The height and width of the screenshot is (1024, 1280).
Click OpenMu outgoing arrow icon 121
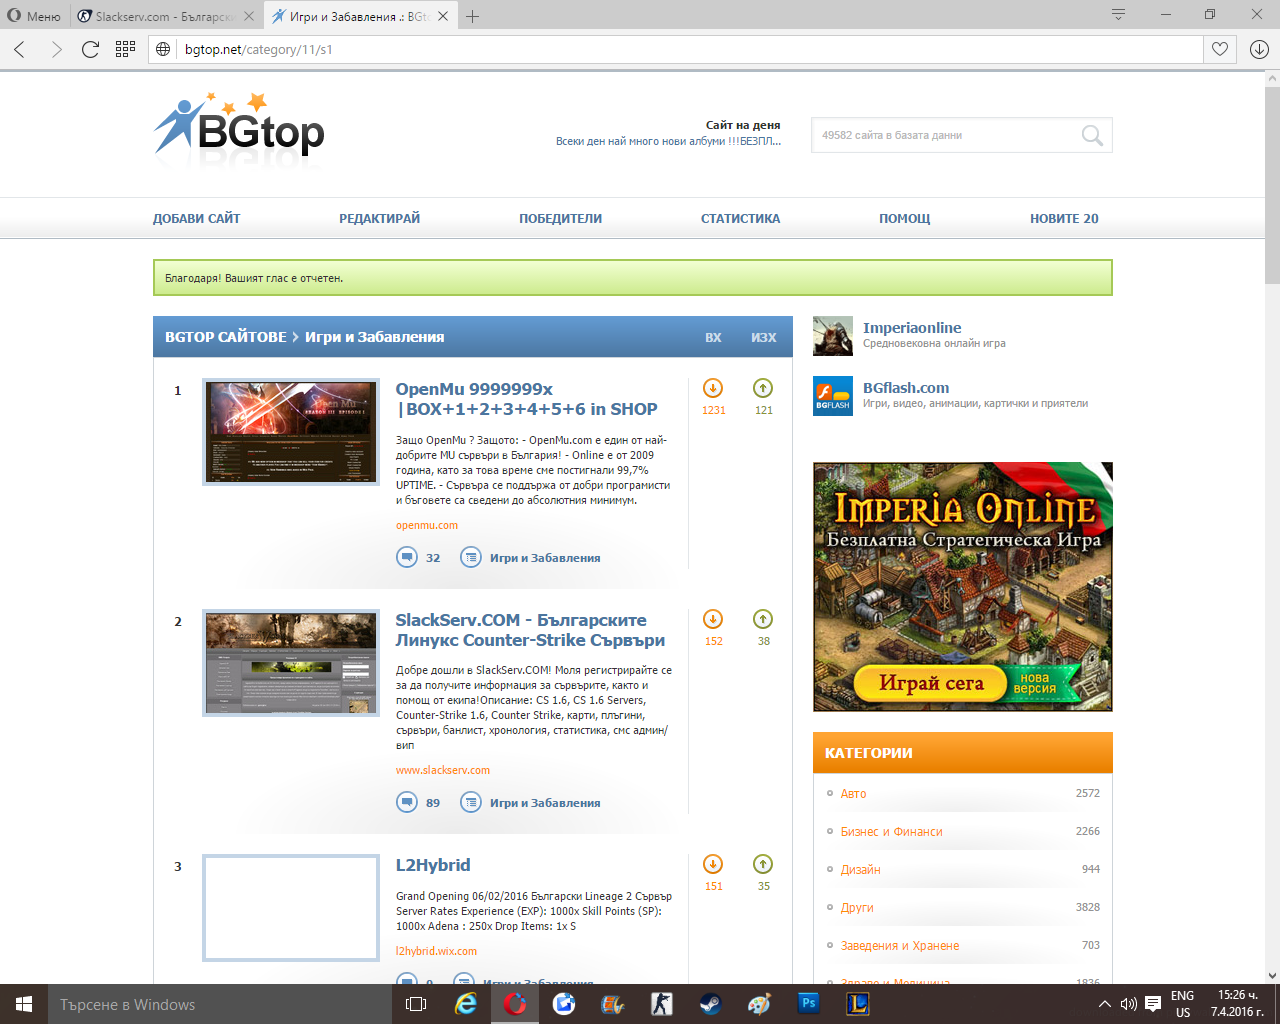click(x=763, y=388)
